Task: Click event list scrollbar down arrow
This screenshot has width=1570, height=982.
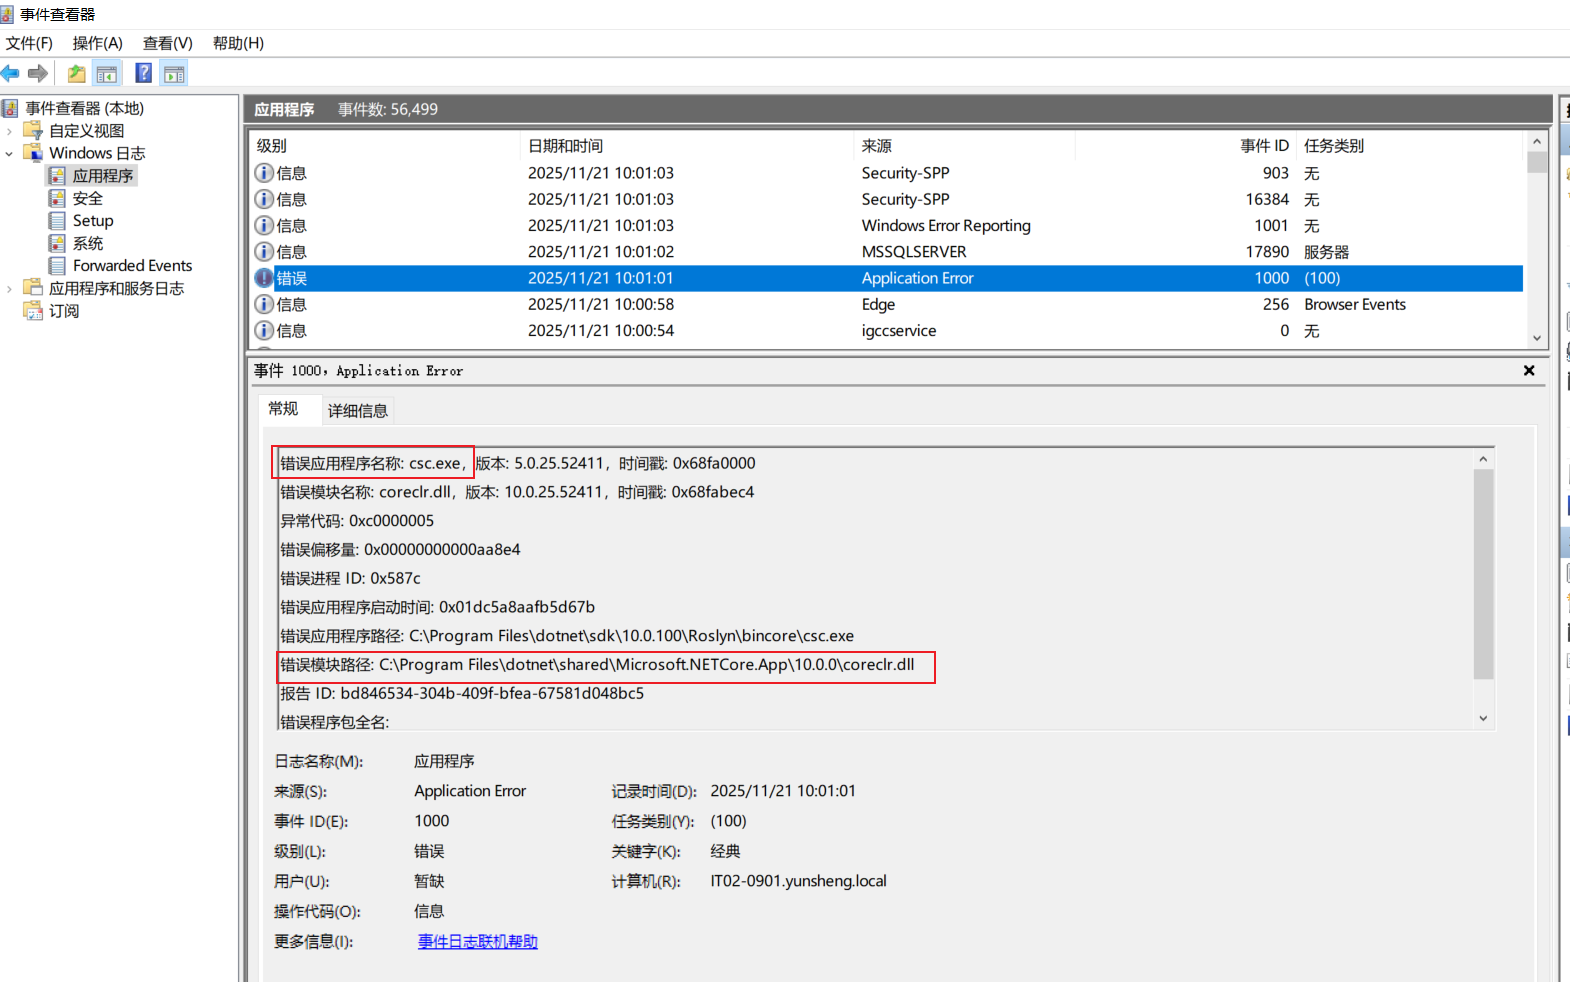Action: 1537,338
